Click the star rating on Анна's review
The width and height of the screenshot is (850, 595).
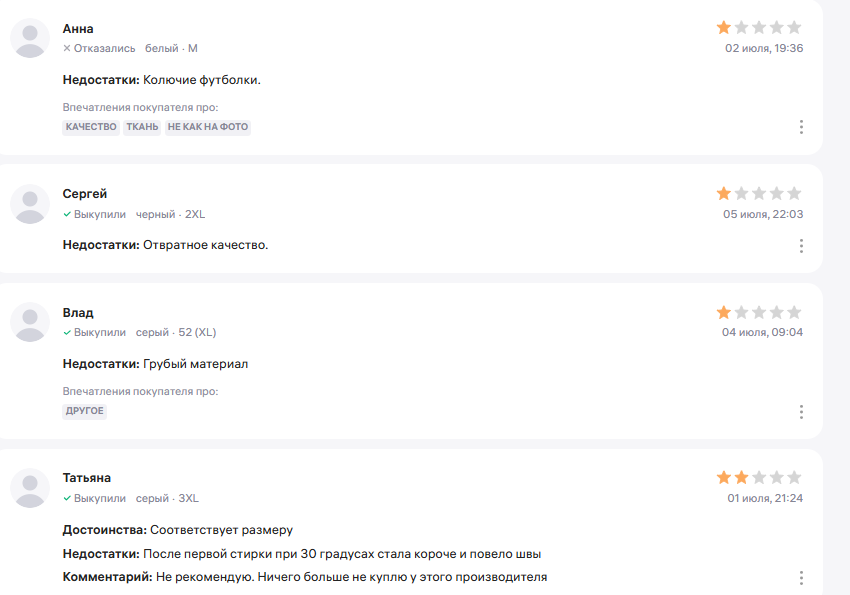[759, 27]
